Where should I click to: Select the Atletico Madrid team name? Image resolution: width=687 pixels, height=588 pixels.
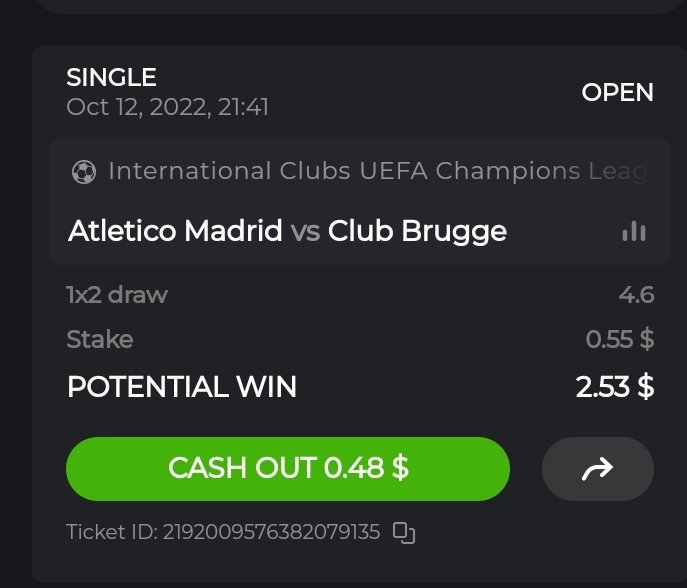pos(175,232)
